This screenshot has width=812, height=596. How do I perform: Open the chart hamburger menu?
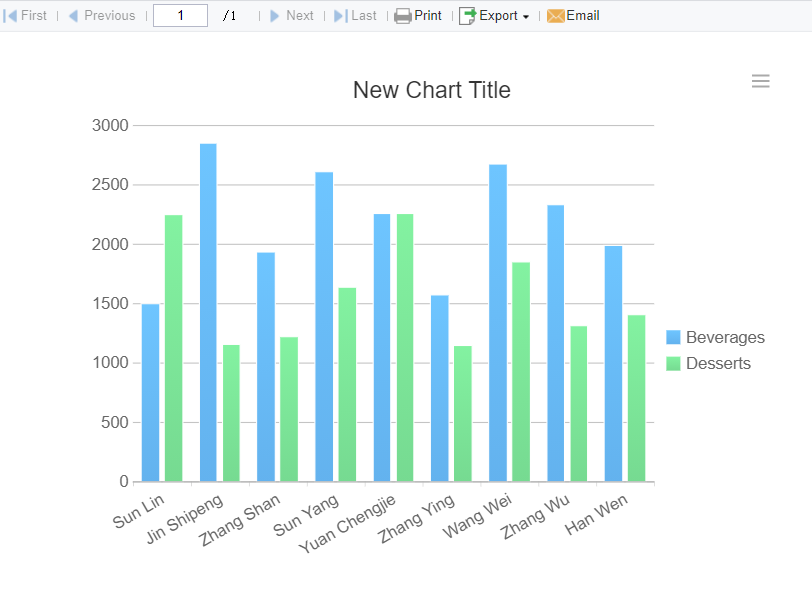pos(761,81)
